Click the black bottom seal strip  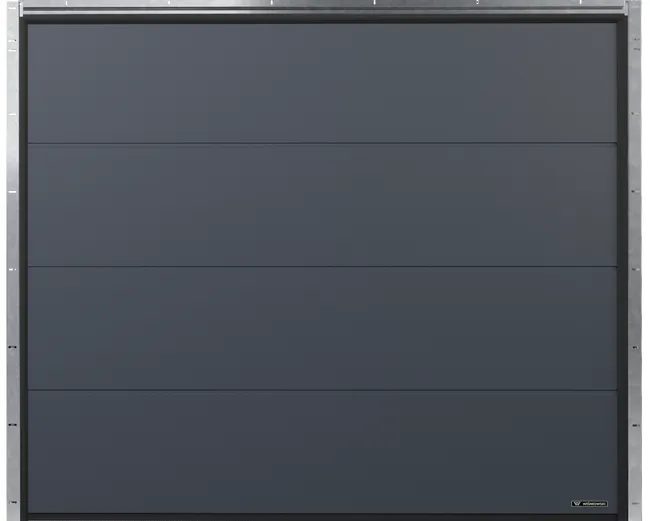click(322, 517)
